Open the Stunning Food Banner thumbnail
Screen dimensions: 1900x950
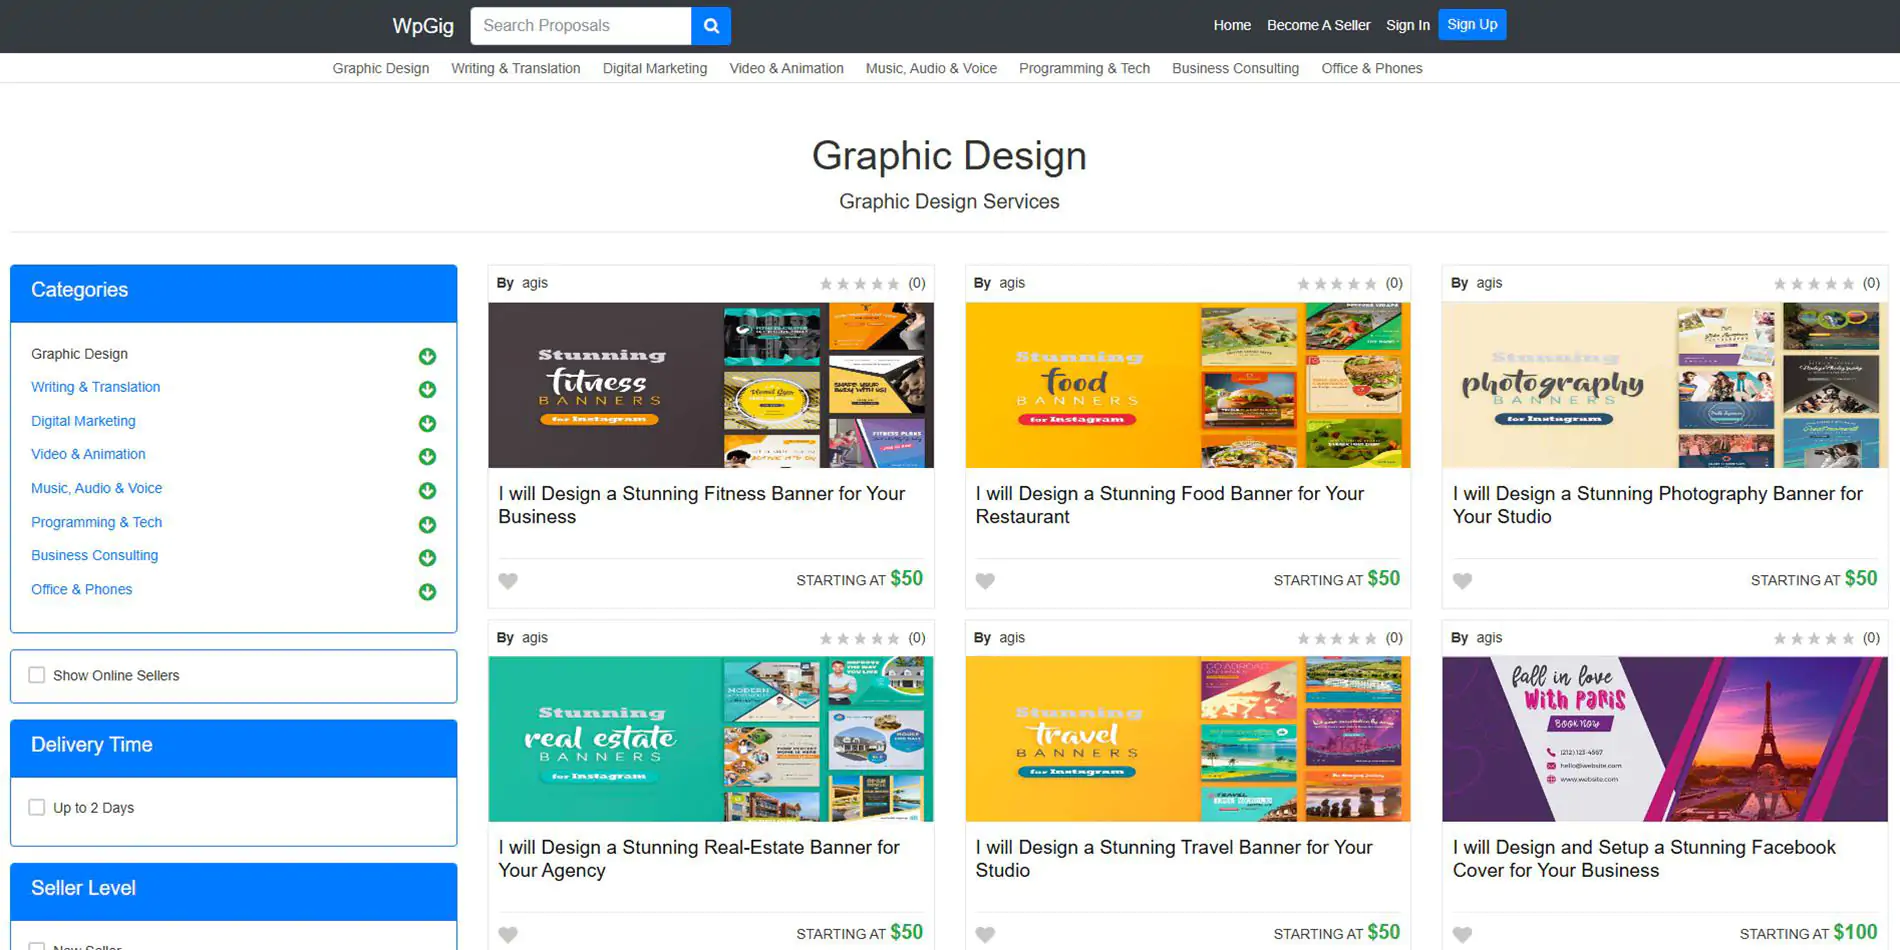point(1187,385)
